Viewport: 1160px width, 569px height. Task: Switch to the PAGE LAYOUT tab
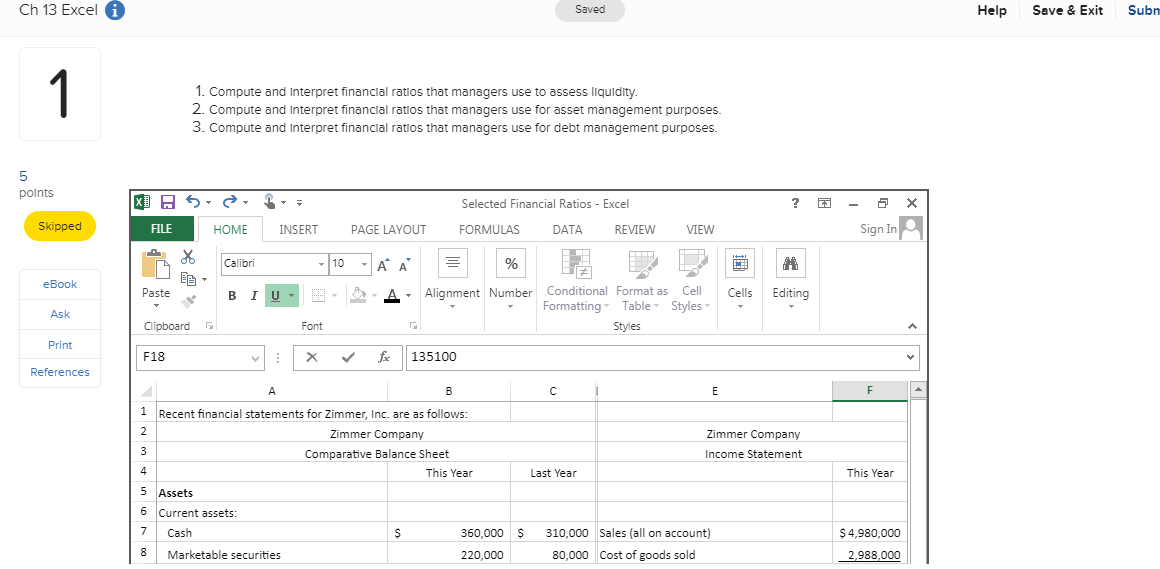(x=388, y=229)
